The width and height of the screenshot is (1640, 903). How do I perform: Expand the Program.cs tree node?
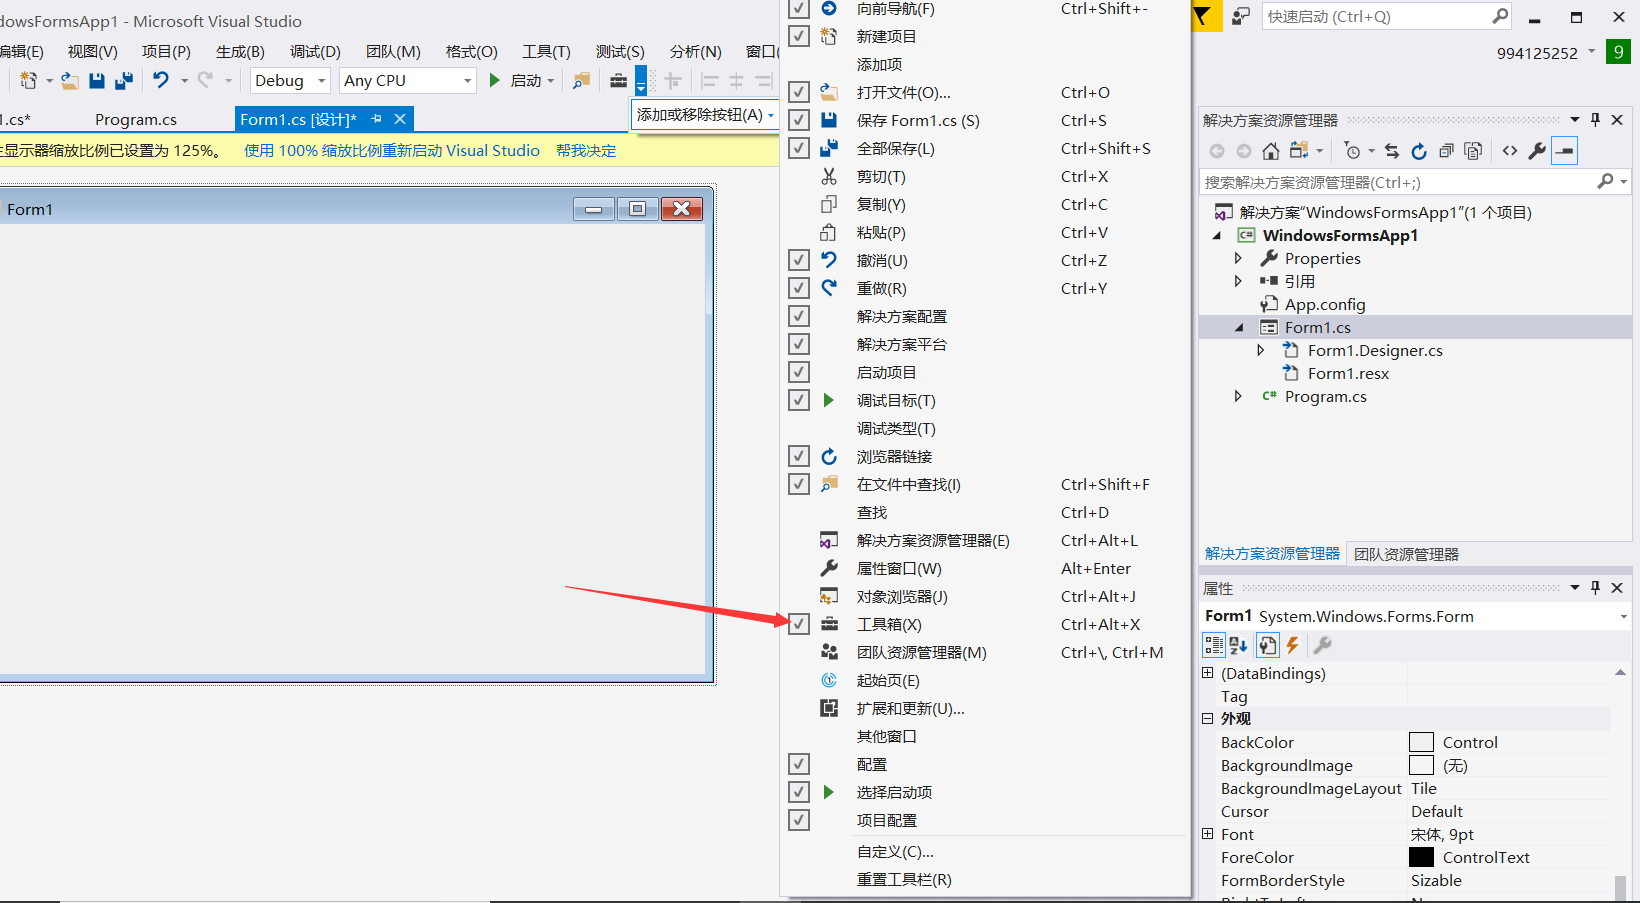coord(1238,396)
